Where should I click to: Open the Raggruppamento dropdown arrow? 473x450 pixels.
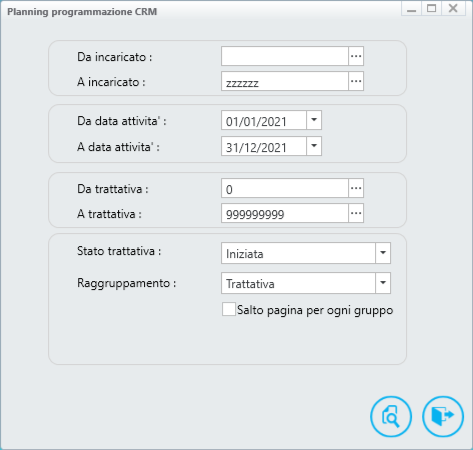(383, 283)
